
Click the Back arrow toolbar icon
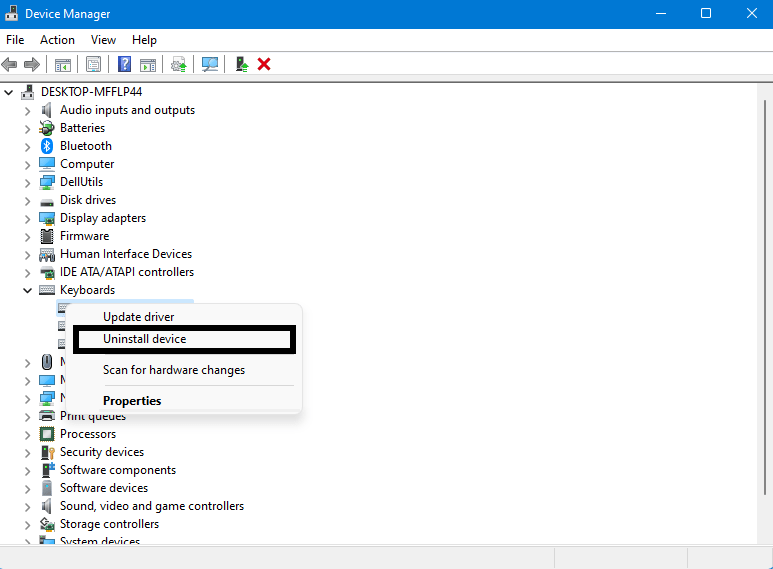pos(9,64)
